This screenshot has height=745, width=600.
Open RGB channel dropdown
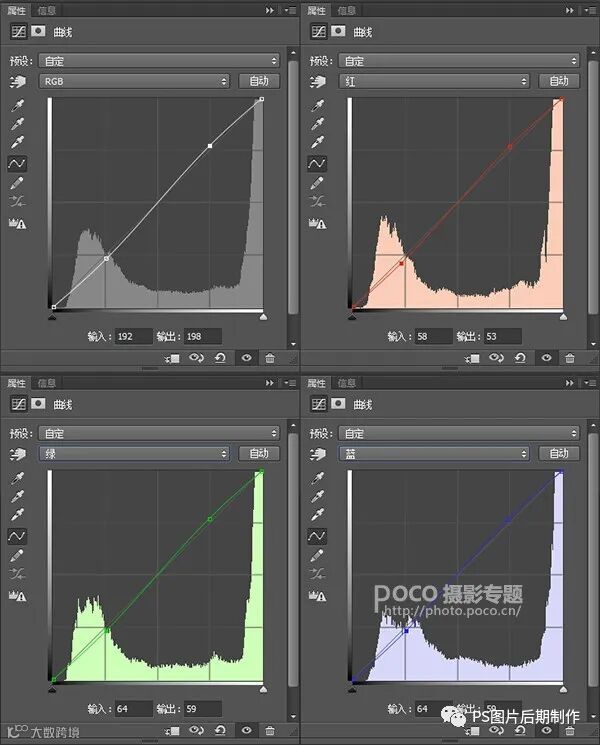click(134, 81)
